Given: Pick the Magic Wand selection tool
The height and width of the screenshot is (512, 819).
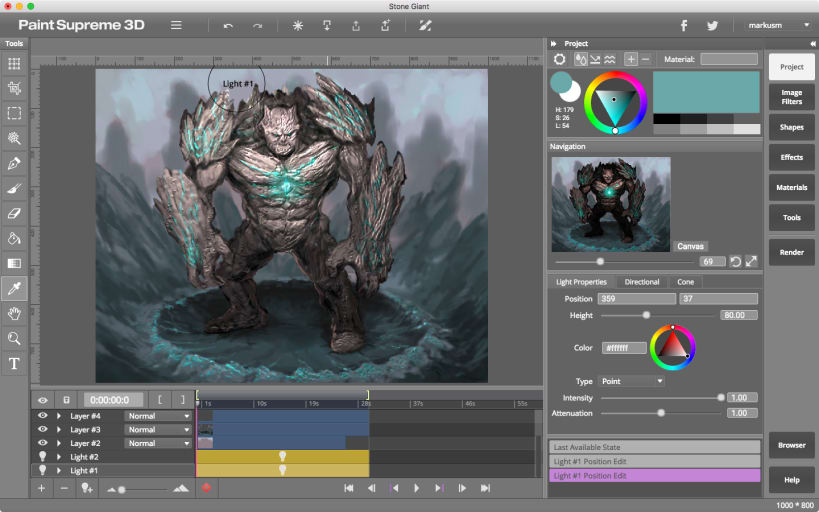Looking at the screenshot, I should pyautogui.click(x=14, y=138).
